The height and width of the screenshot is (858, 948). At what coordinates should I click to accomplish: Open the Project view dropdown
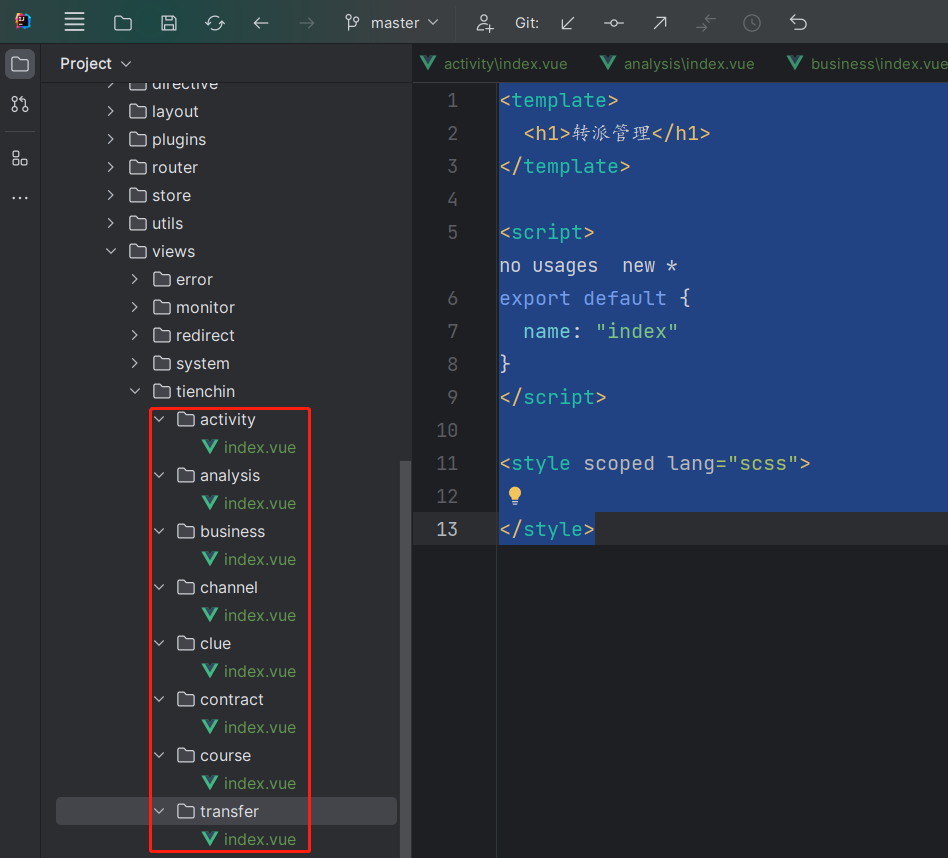point(96,63)
